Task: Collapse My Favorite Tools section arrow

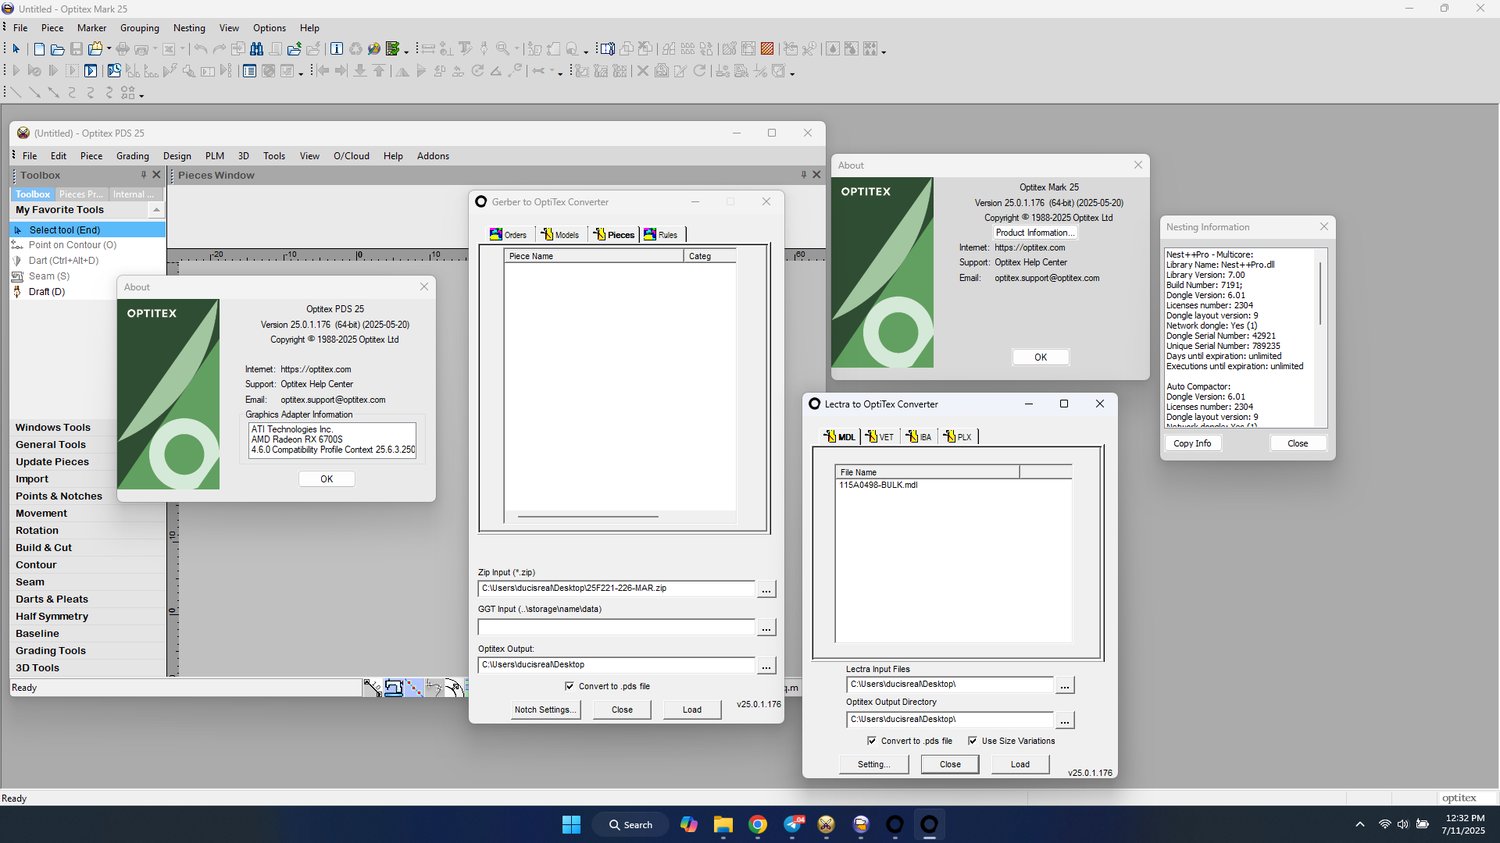Action: tap(156, 210)
